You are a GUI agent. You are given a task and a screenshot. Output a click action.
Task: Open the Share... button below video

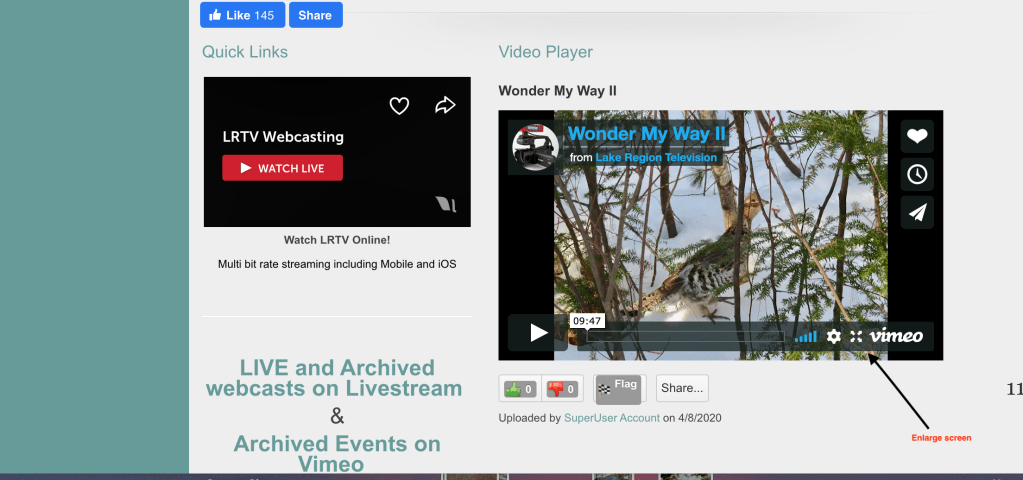pos(682,388)
